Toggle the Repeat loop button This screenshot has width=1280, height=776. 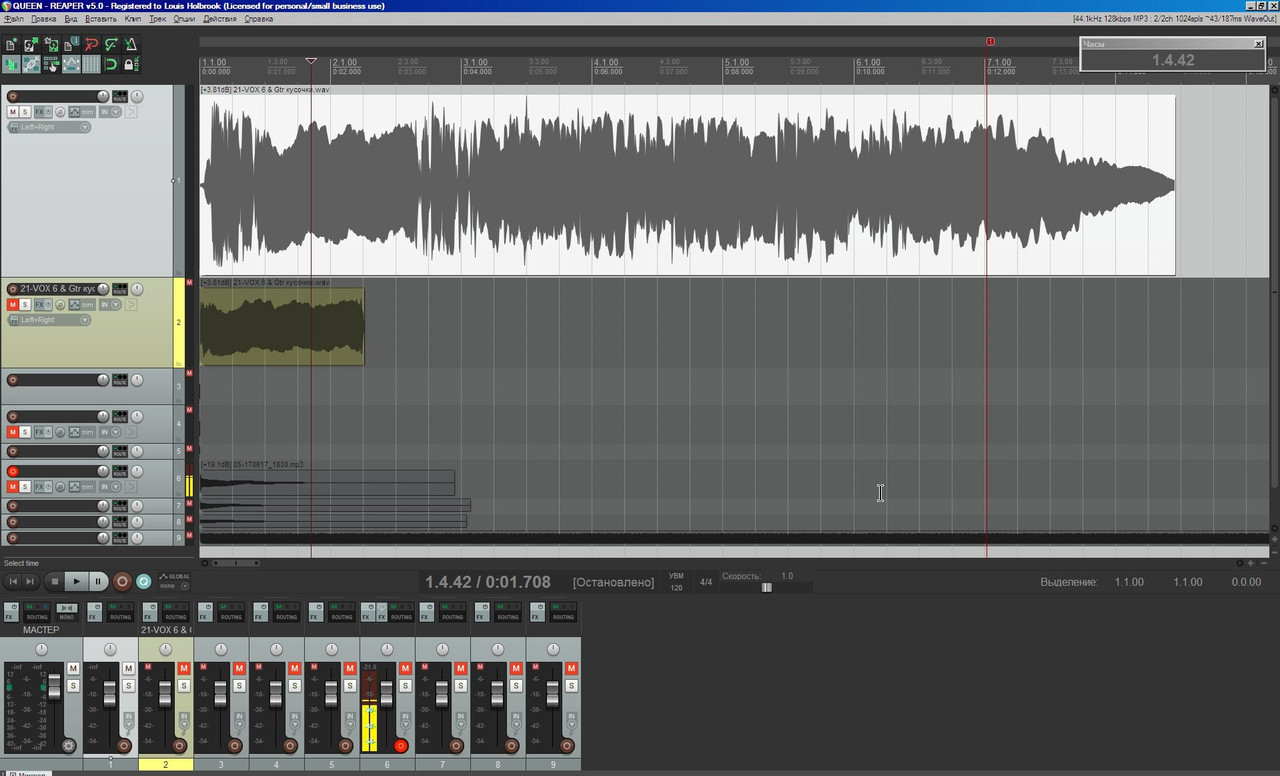[x=144, y=581]
